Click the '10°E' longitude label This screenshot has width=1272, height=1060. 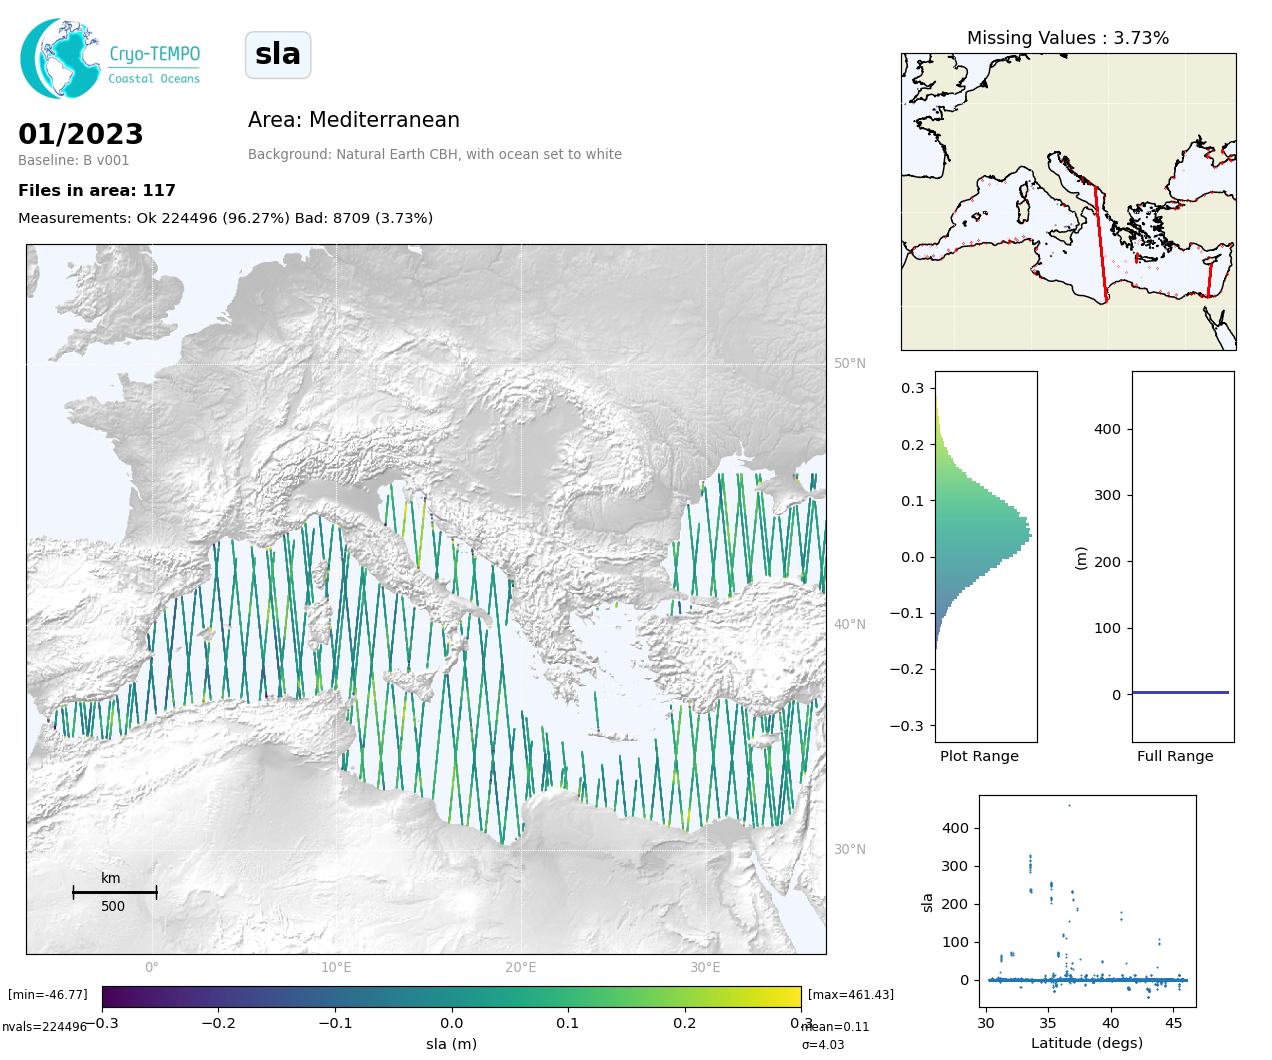(336, 967)
